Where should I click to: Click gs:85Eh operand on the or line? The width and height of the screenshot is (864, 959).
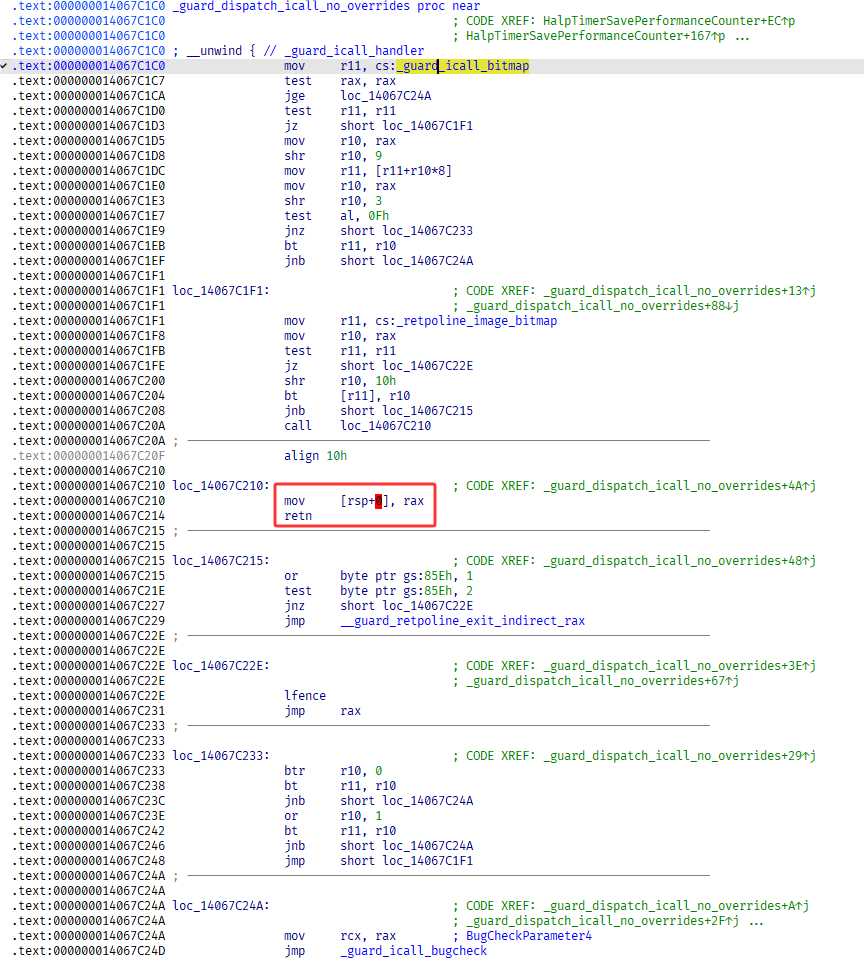(427, 576)
